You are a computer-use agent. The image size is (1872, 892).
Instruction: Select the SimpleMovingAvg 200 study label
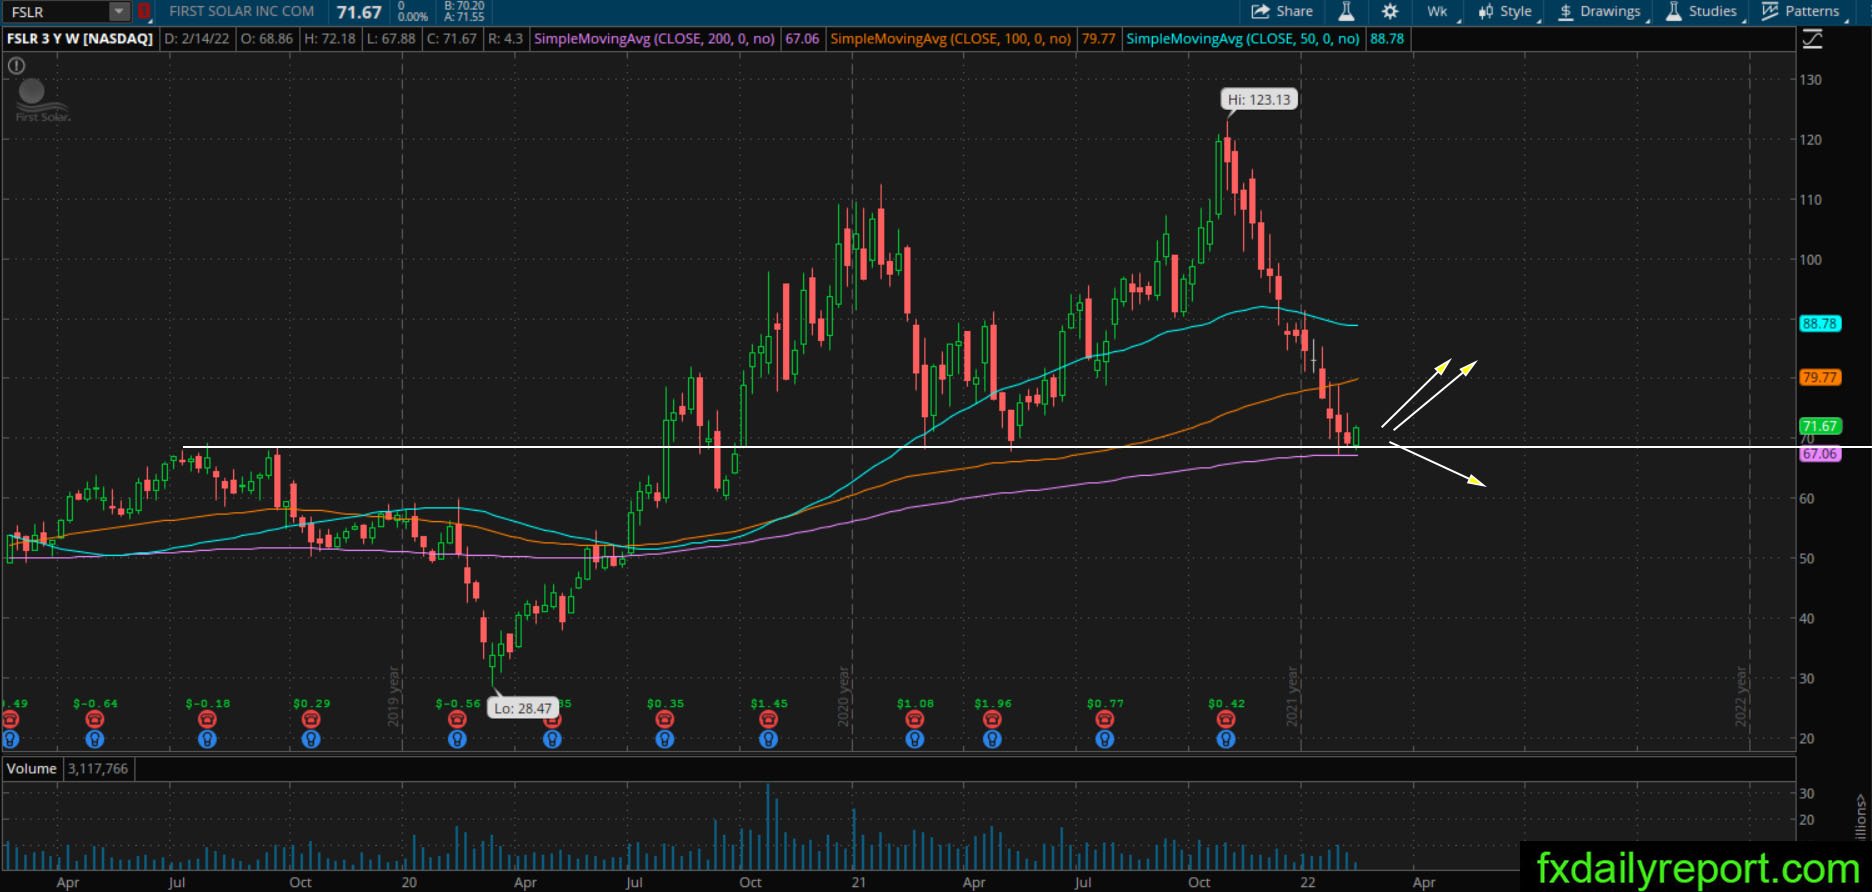coord(654,39)
